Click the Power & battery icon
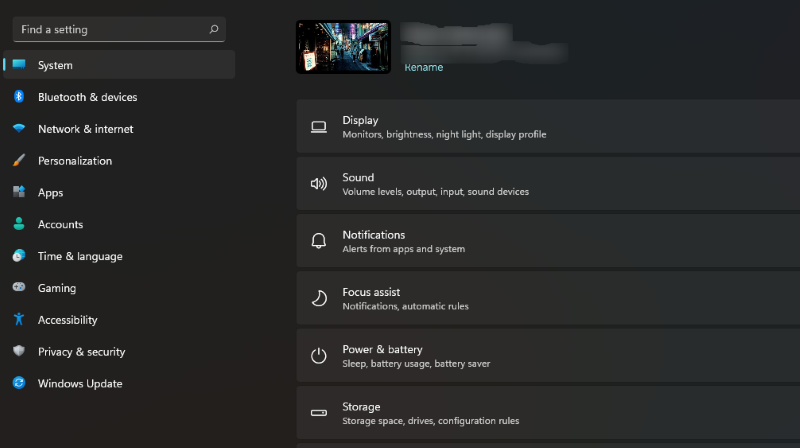Image resolution: width=800 pixels, height=448 pixels. point(319,356)
